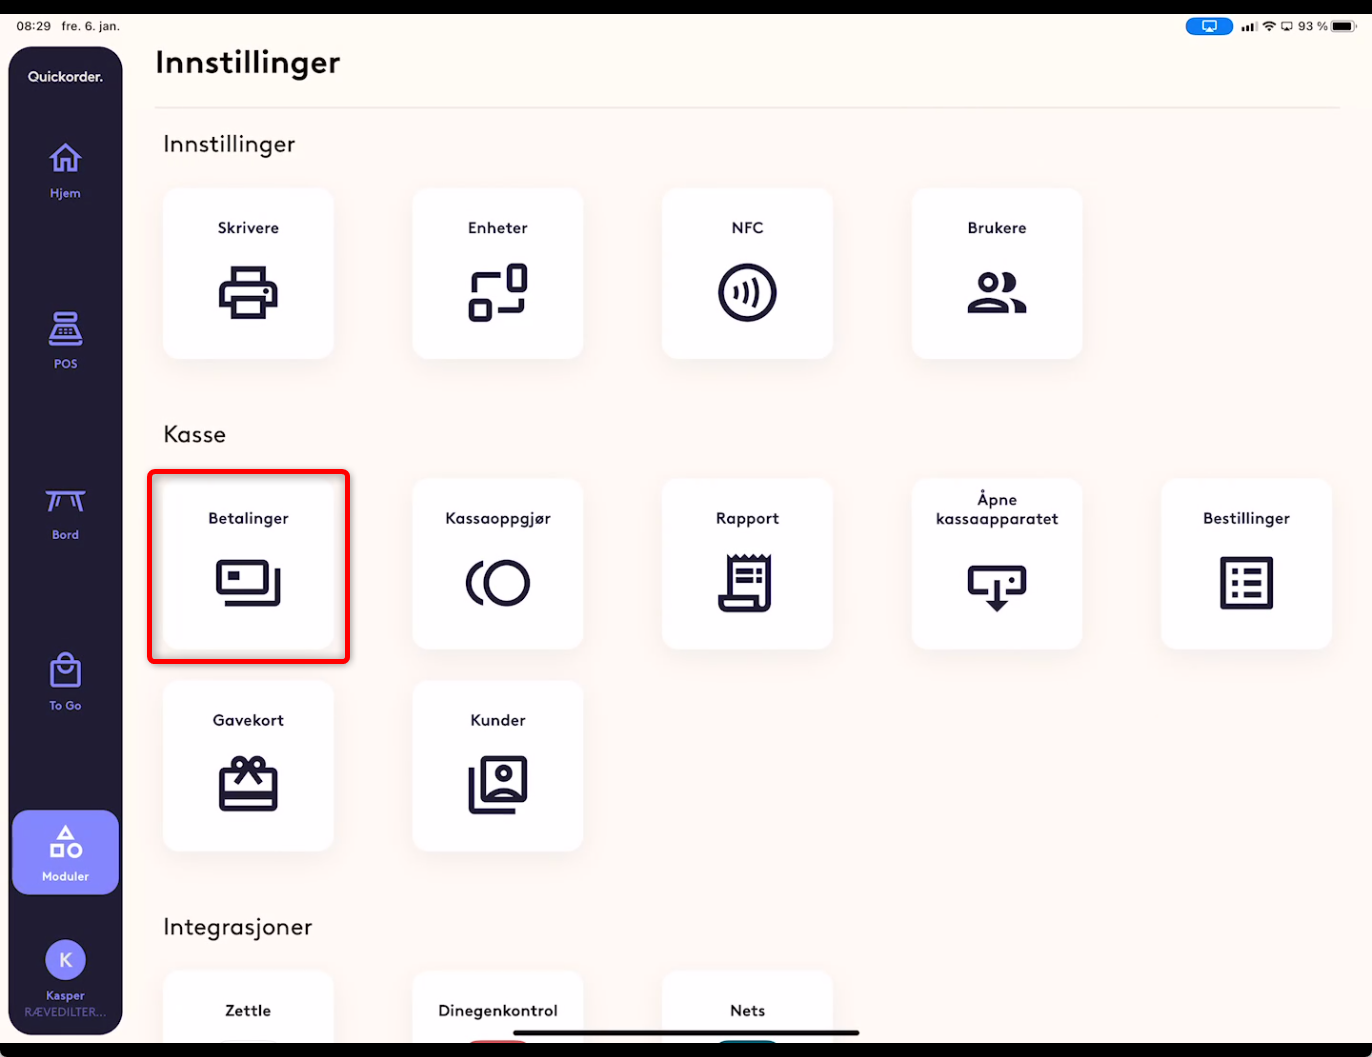
Task: Tap the battery indicator in status bar
Action: click(1344, 26)
